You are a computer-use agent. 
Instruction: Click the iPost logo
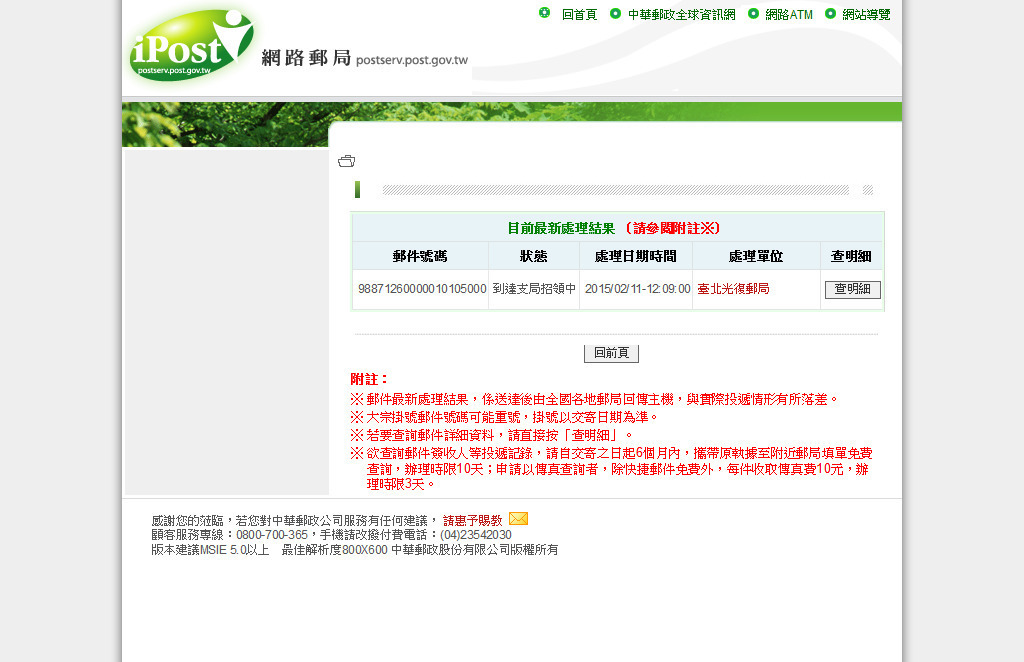(x=191, y=45)
